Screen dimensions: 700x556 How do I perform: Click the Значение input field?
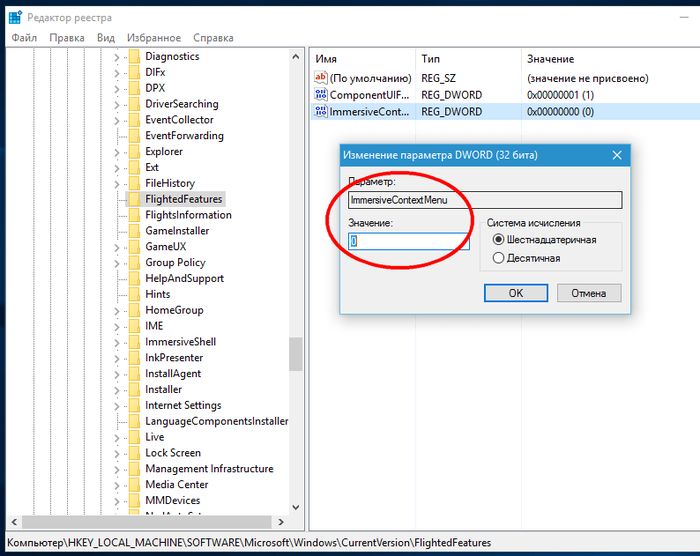pyautogui.click(x=408, y=241)
